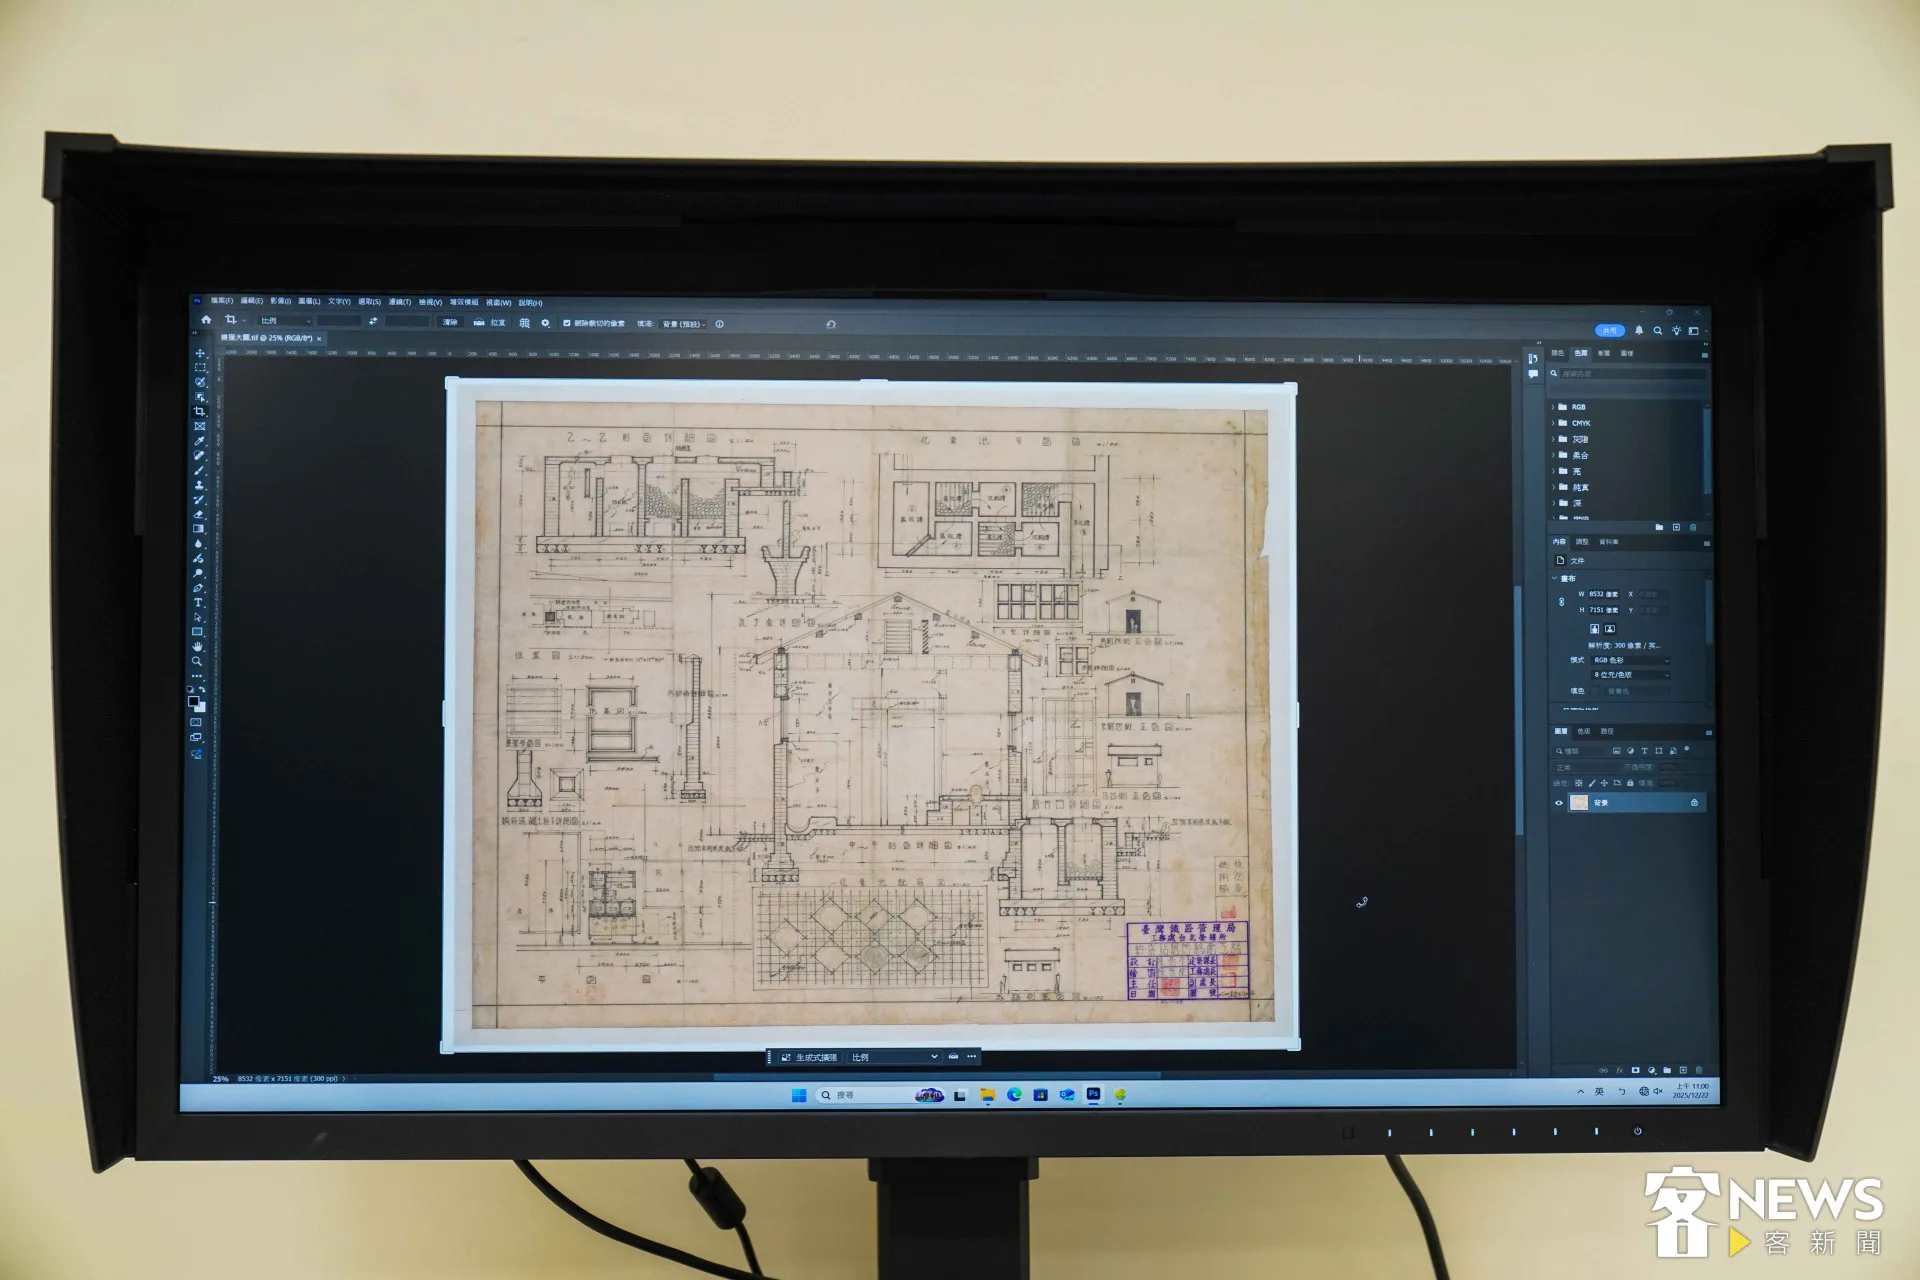Open the RGB 色彩 mode dropdown
1920x1280 pixels.
(1631, 660)
